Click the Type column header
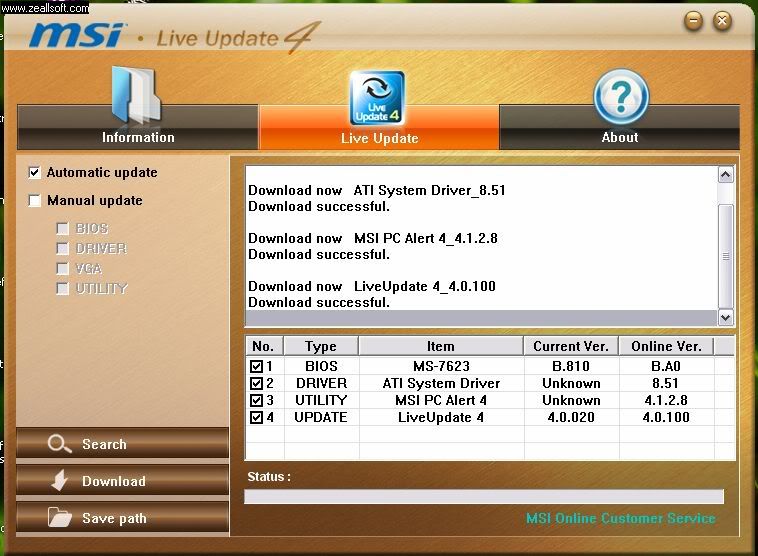 click(x=321, y=346)
